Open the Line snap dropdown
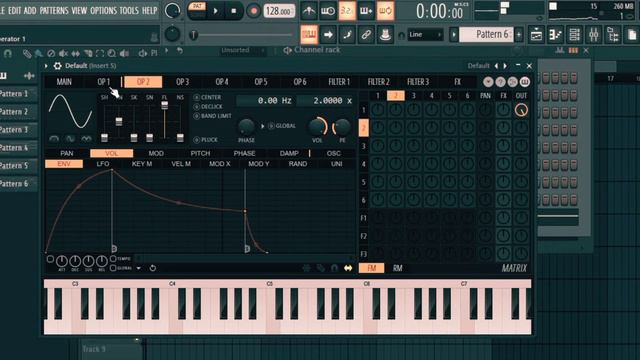The width and height of the screenshot is (640, 360). (425, 35)
